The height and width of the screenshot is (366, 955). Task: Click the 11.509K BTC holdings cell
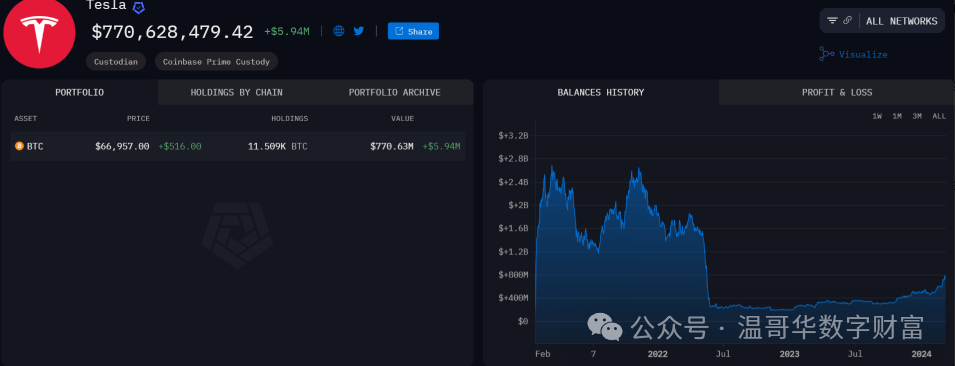point(278,146)
